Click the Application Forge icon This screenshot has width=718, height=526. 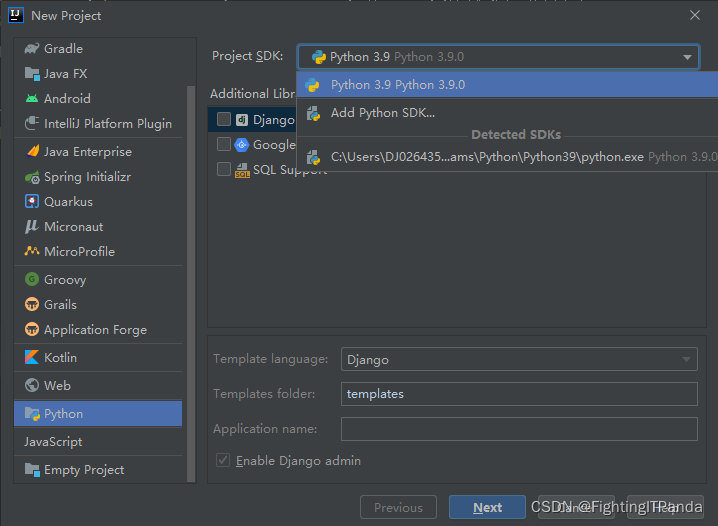[32, 329]
